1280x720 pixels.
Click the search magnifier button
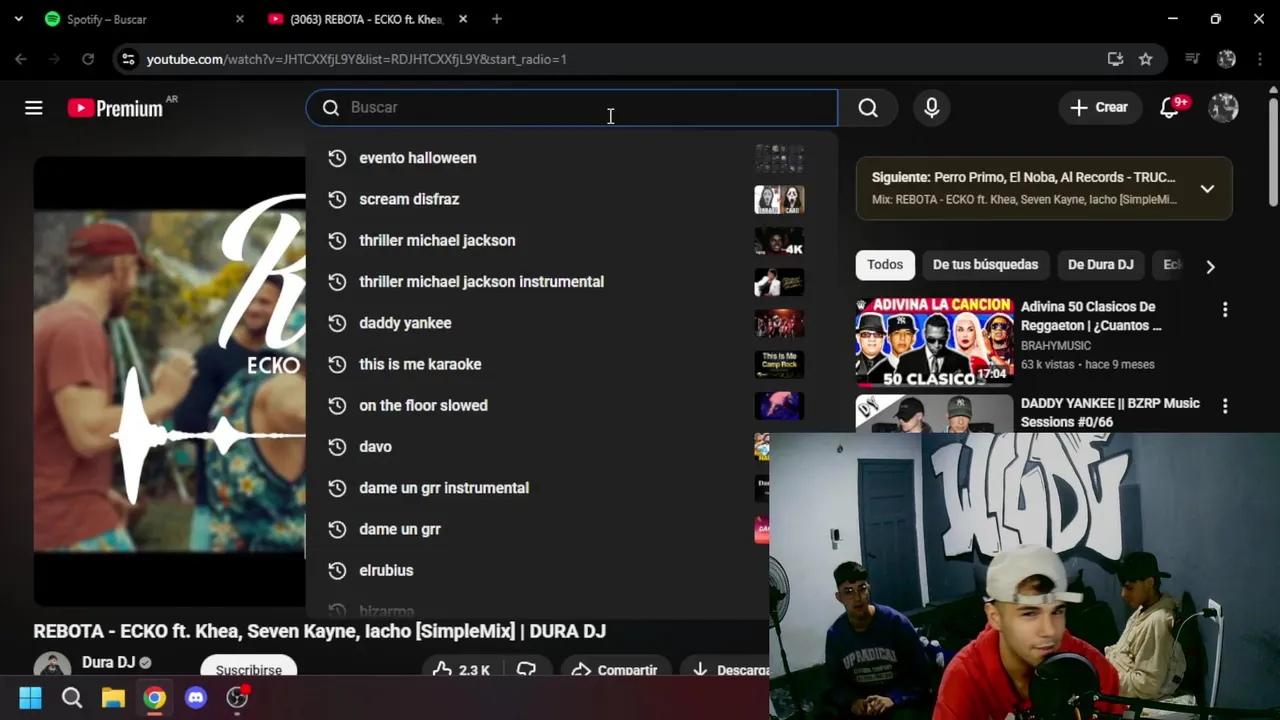pos(868,108)
